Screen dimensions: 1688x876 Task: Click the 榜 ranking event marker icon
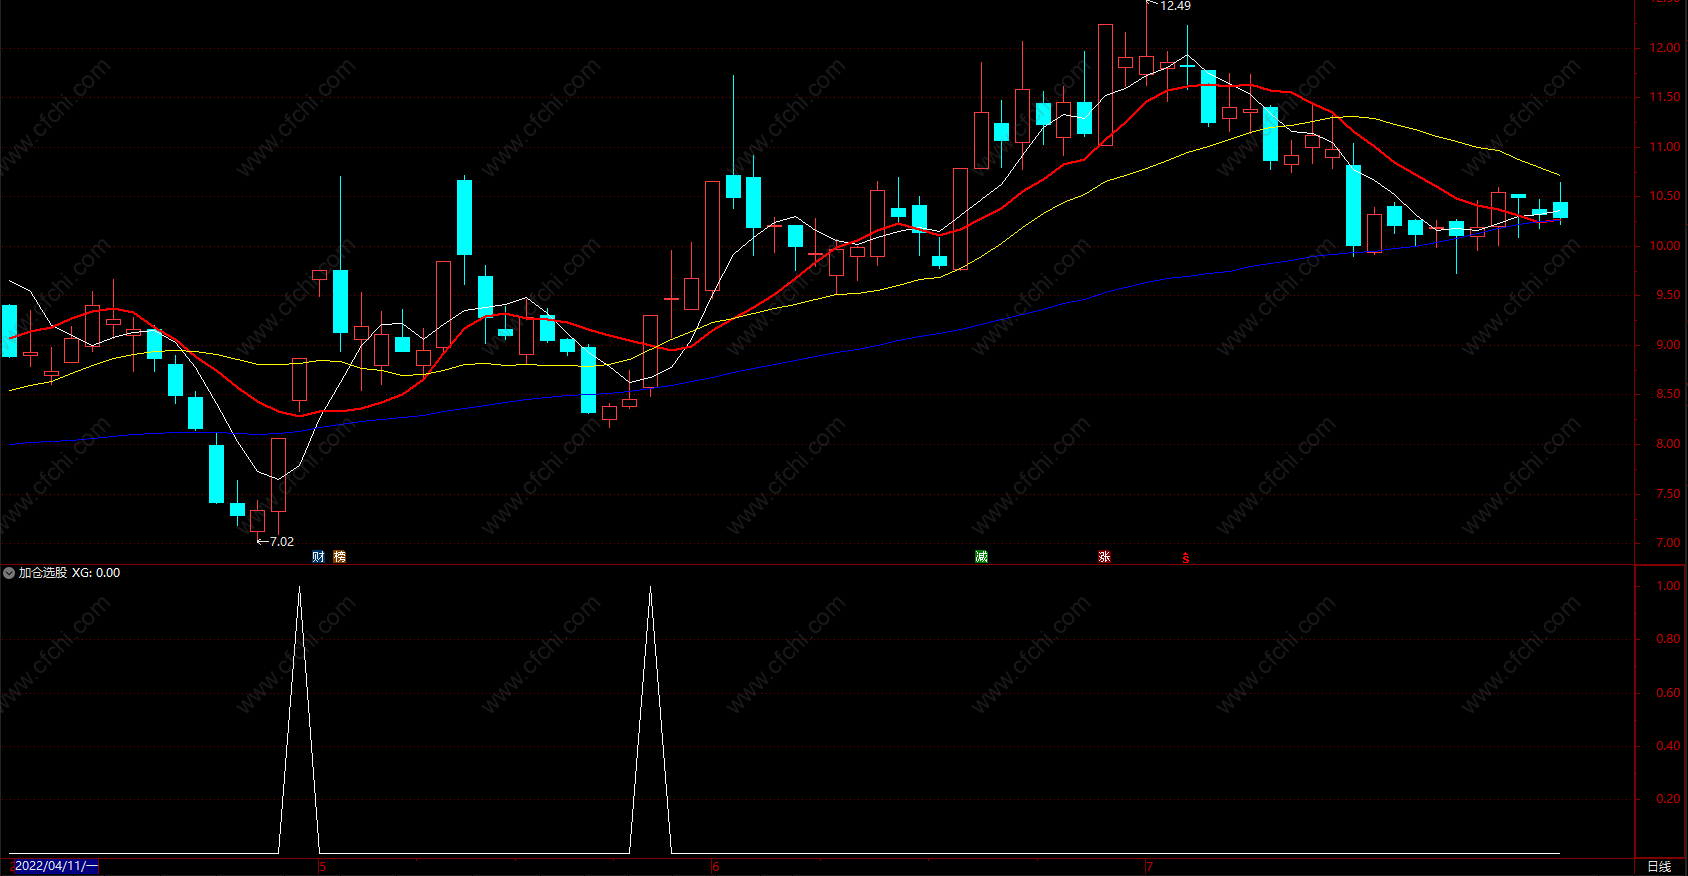pos(340,557)
